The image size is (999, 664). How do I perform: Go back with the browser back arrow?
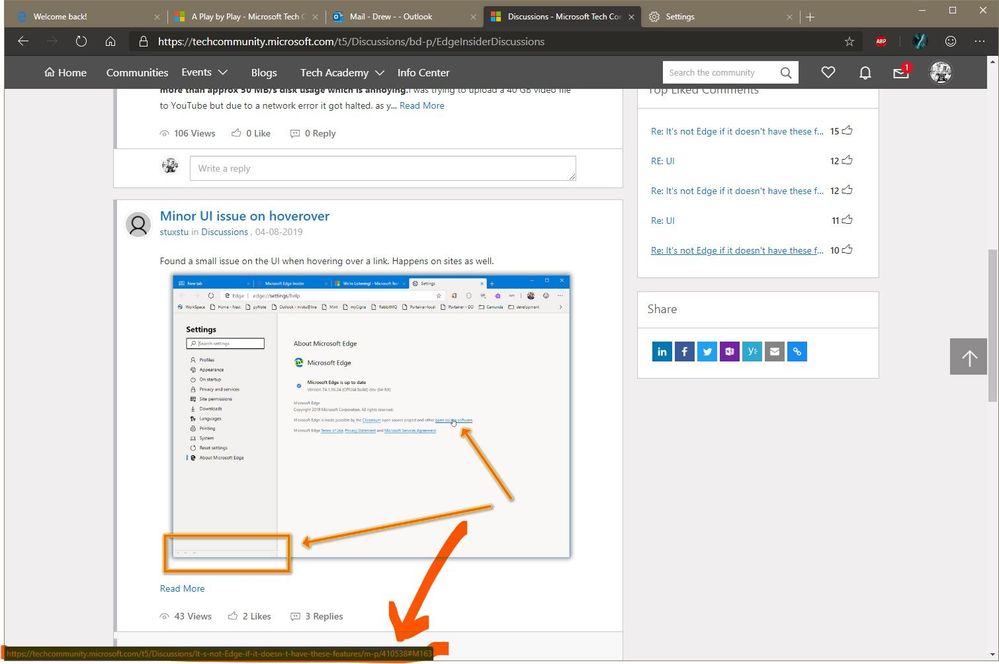[x=24, y=41]
